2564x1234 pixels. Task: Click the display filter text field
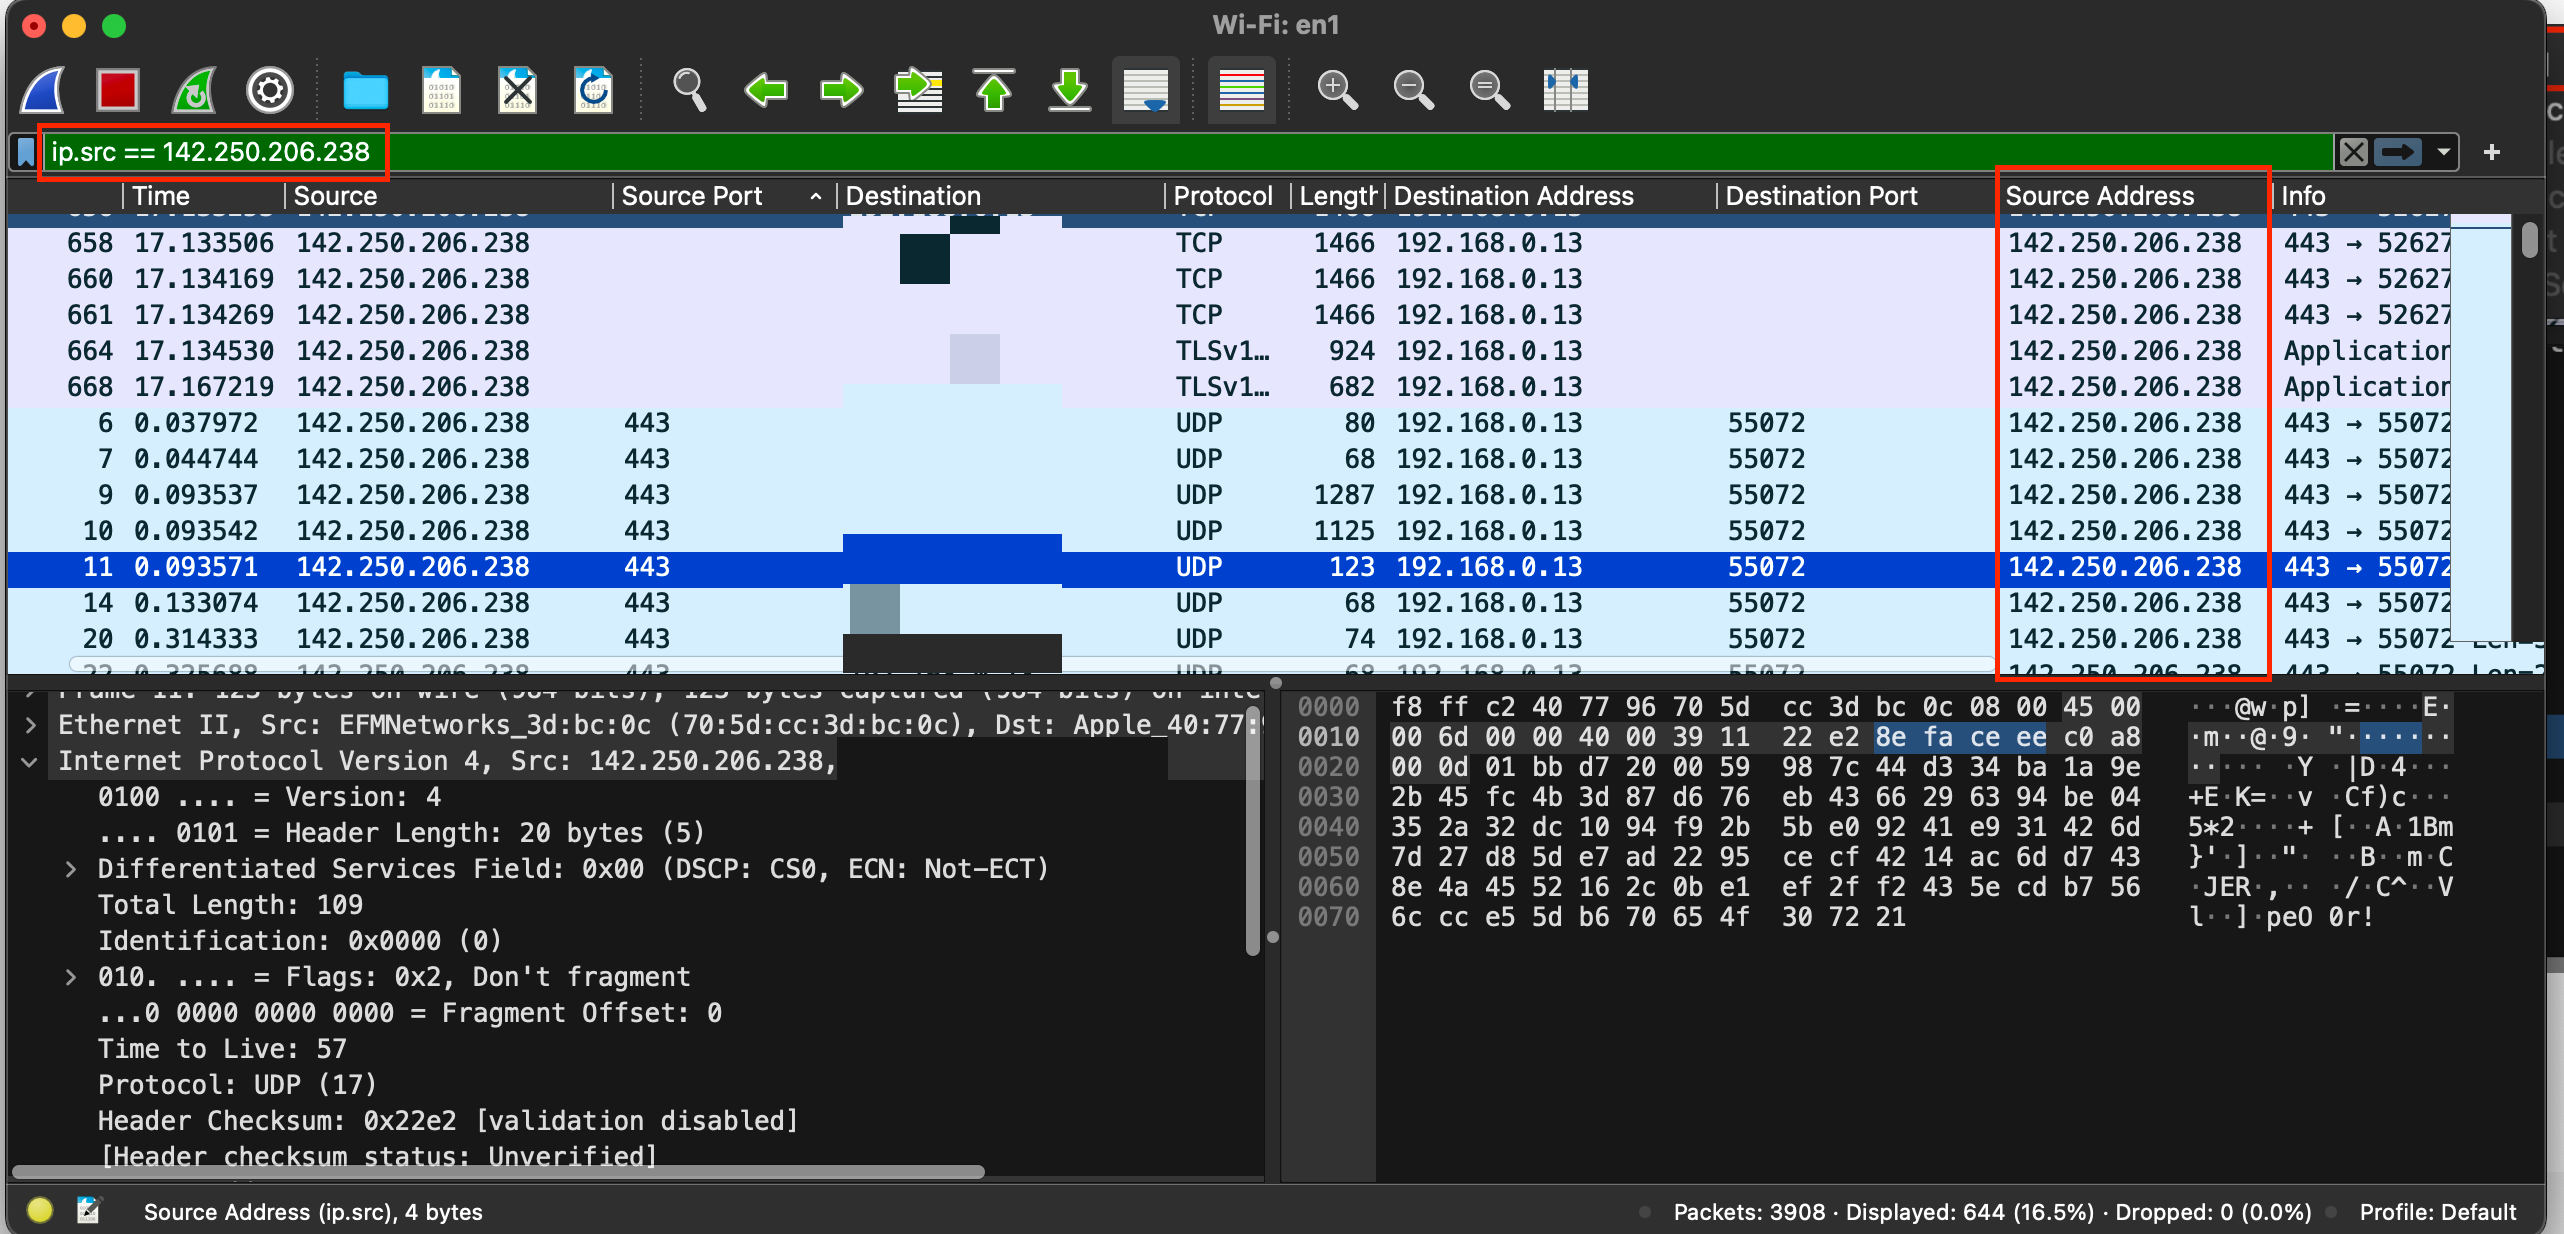1200,152
